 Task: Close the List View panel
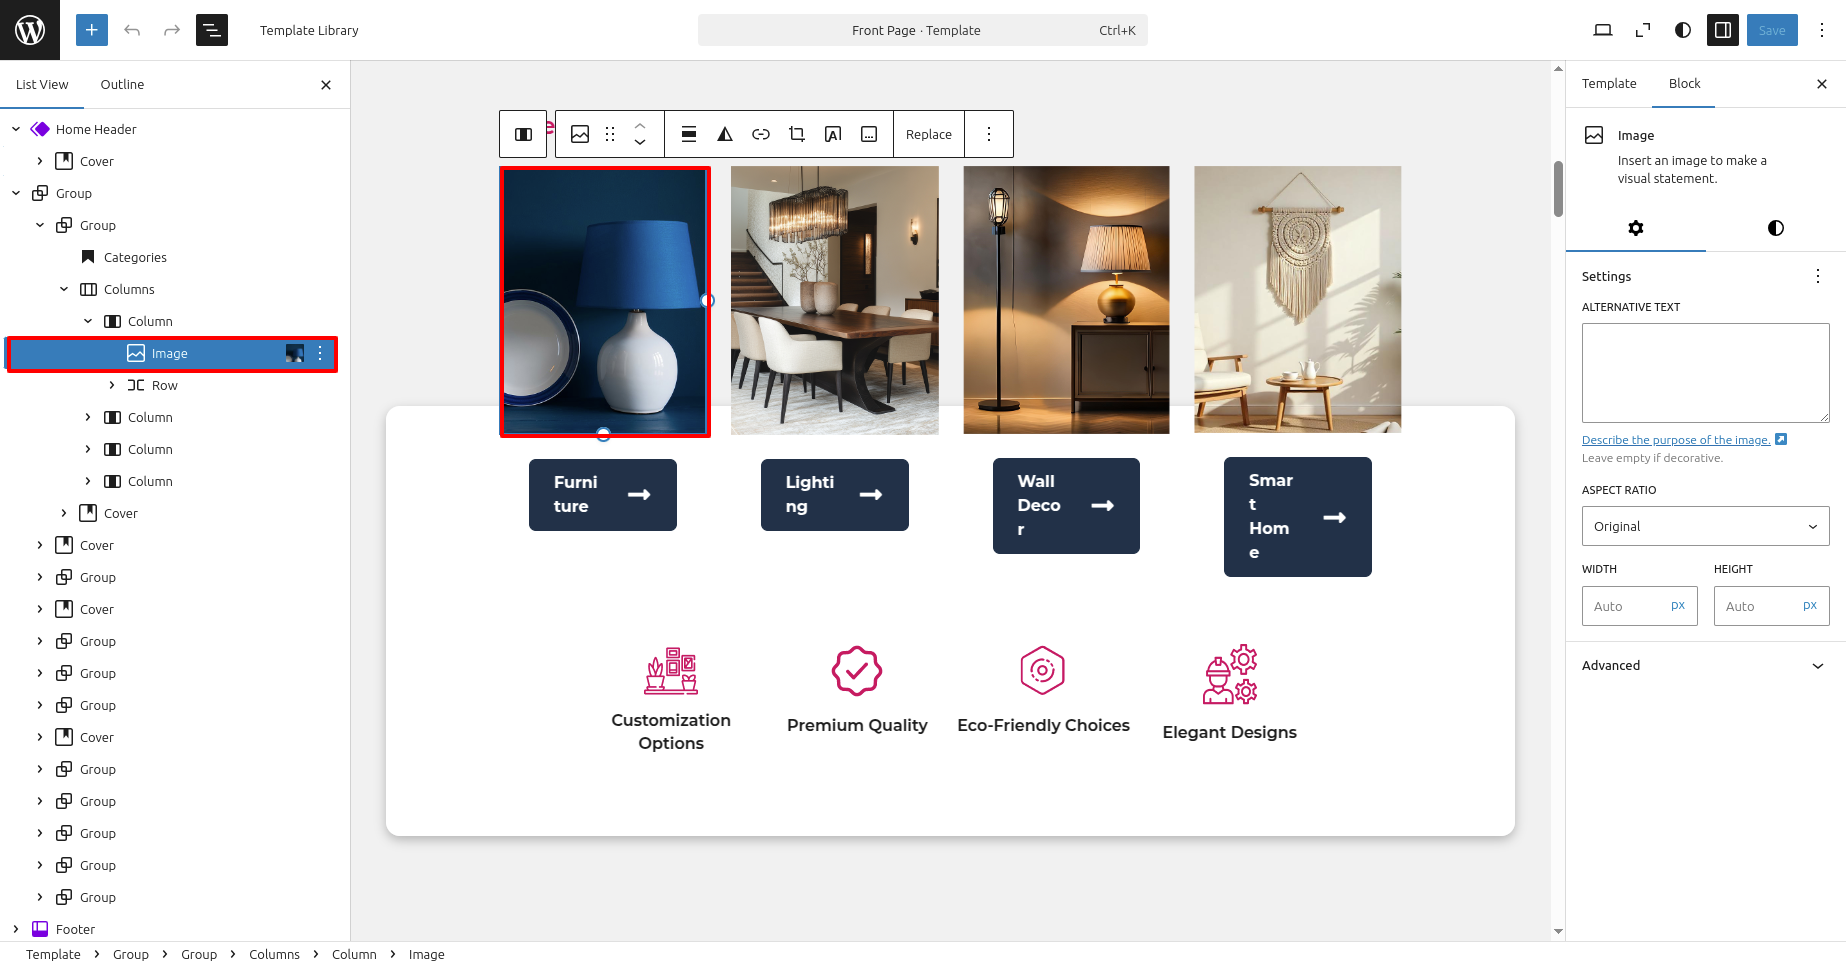(x=326, y=85)
